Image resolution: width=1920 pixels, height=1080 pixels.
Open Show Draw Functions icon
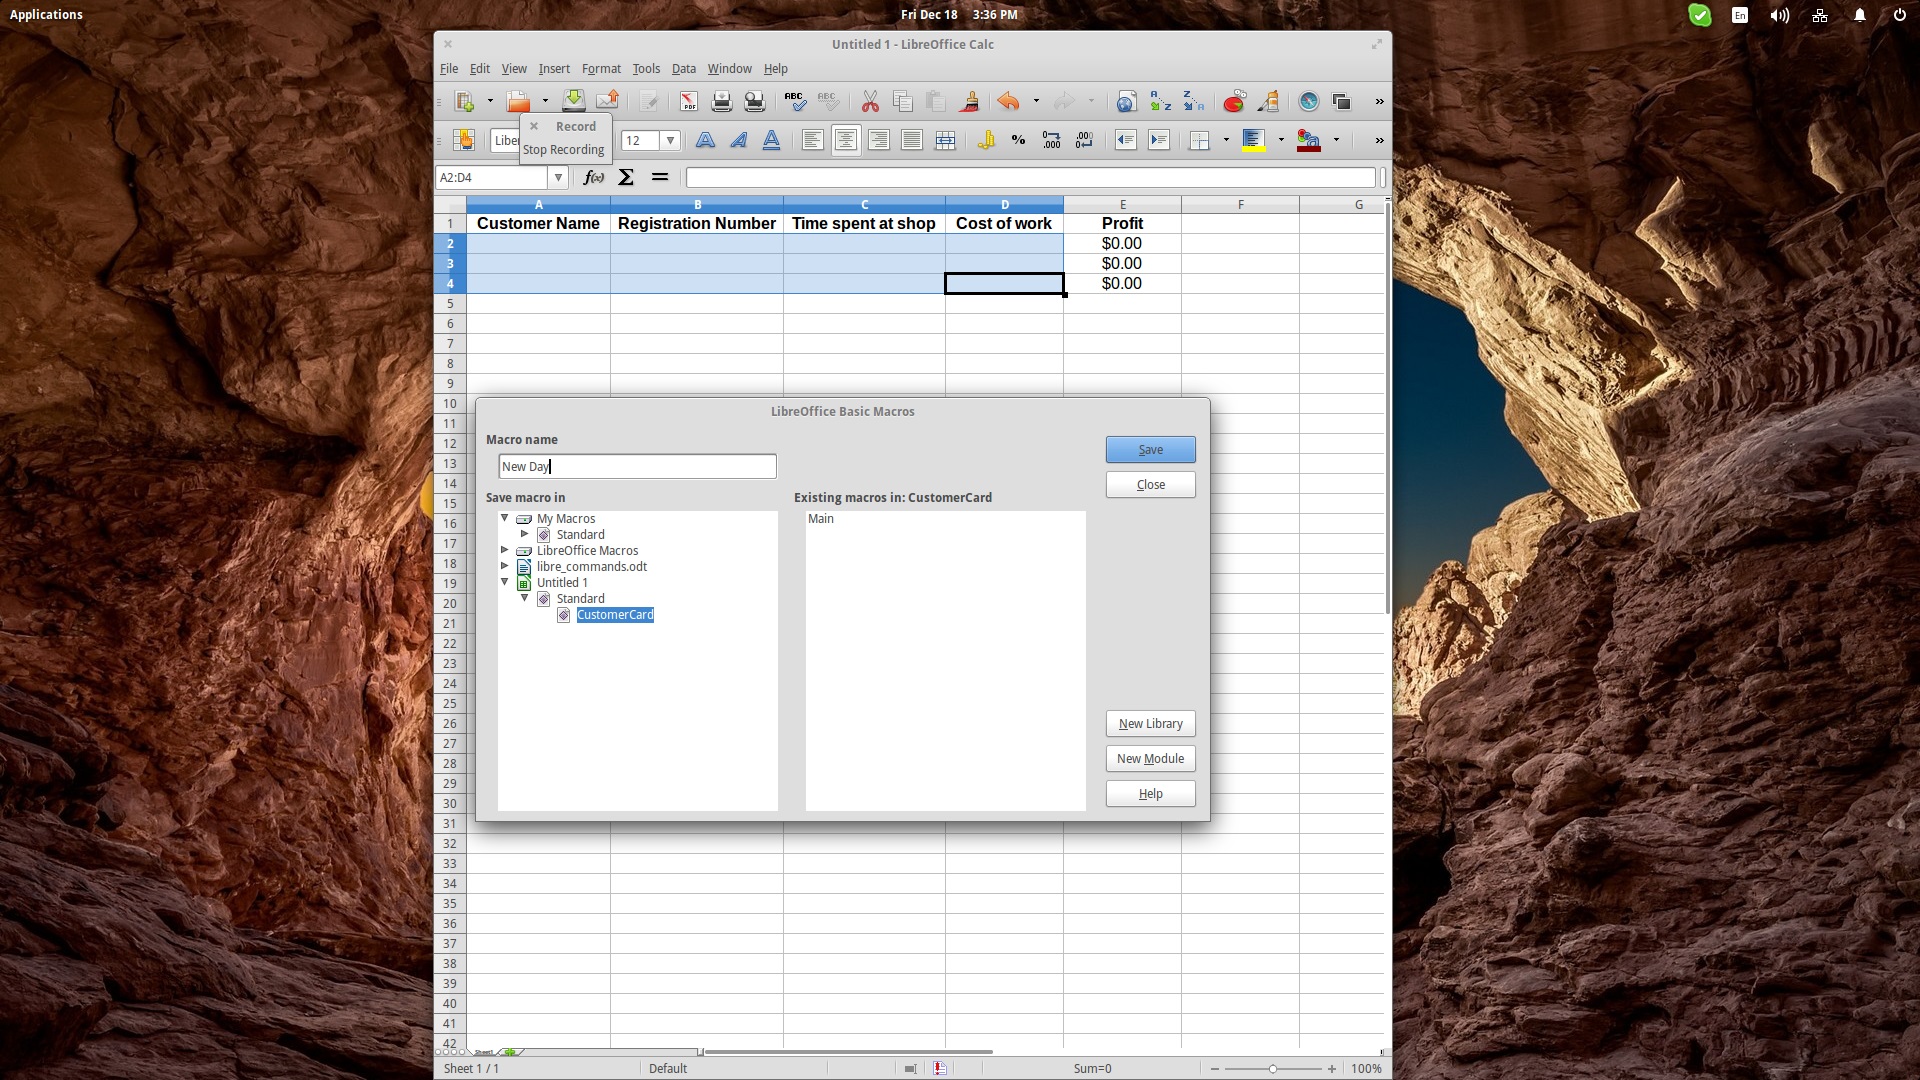click(1268, 101)
